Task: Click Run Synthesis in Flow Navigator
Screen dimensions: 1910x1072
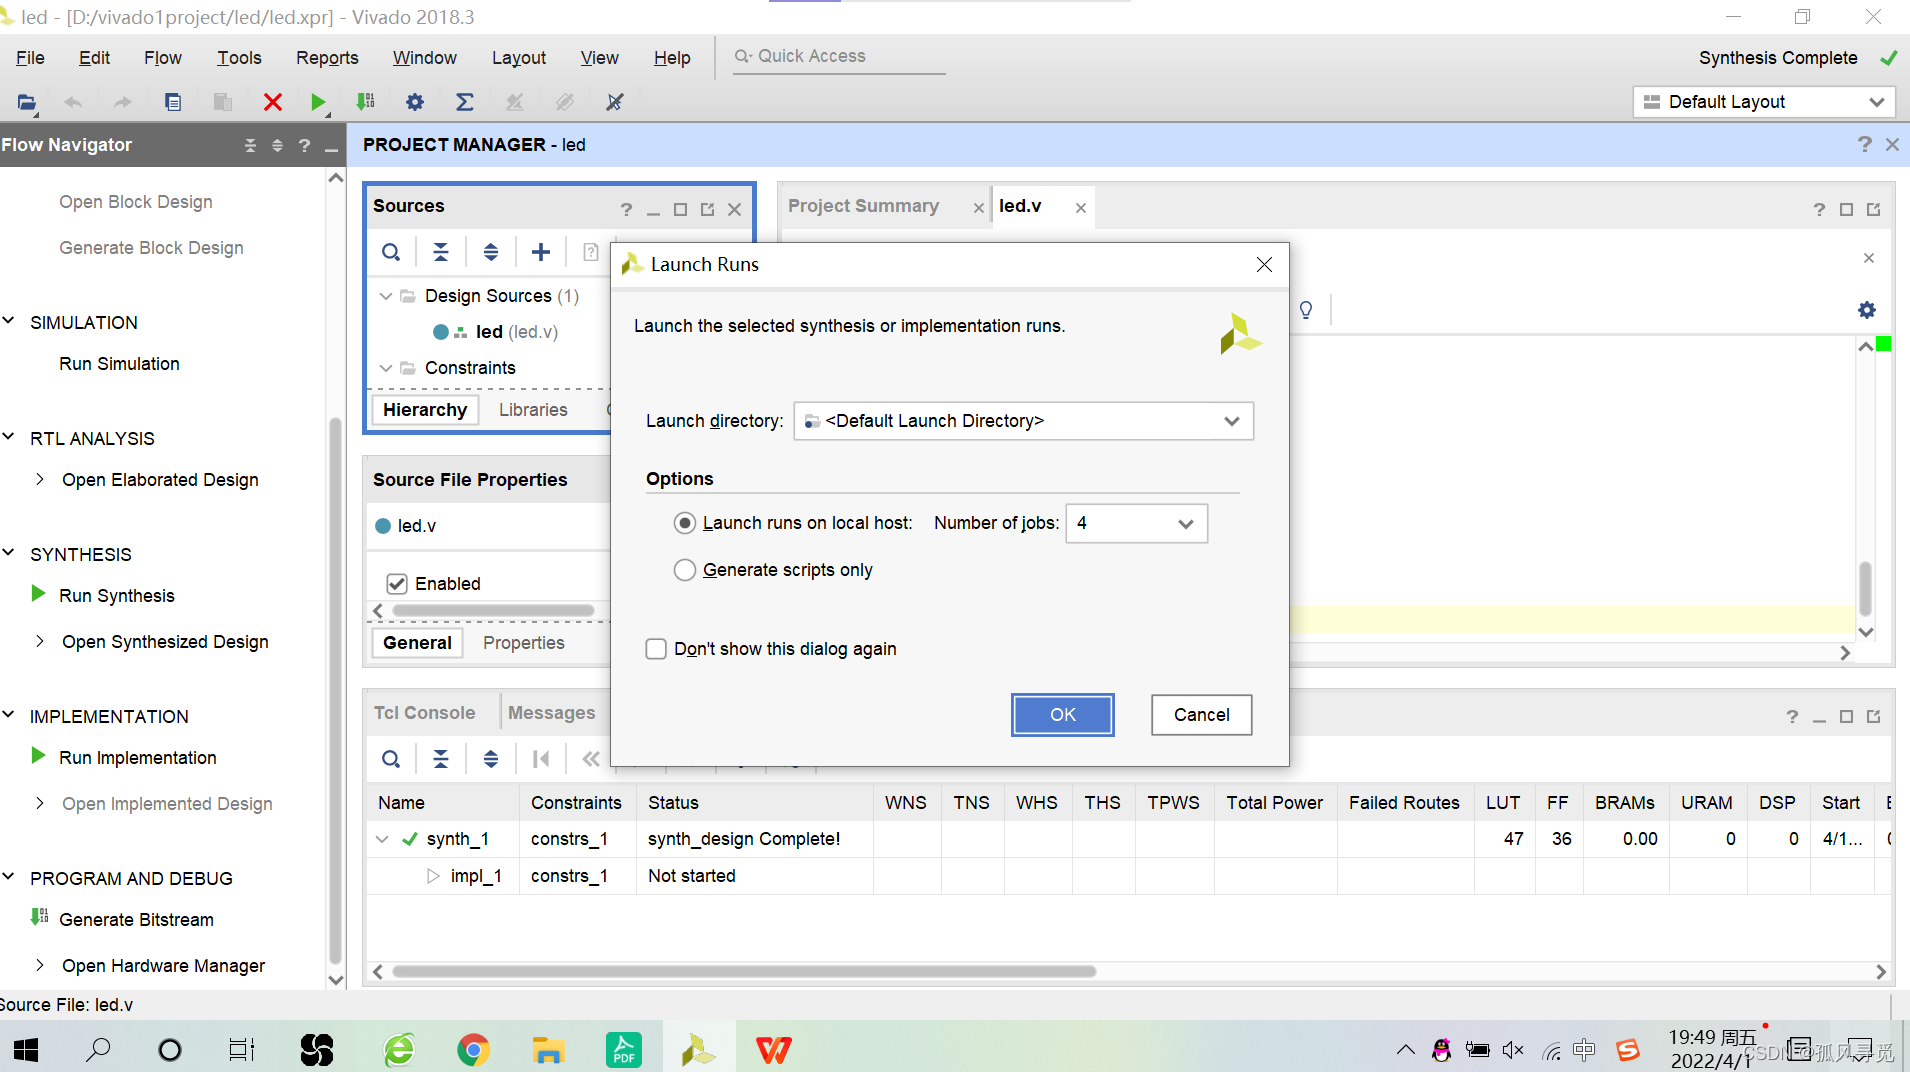Action: 116,596
